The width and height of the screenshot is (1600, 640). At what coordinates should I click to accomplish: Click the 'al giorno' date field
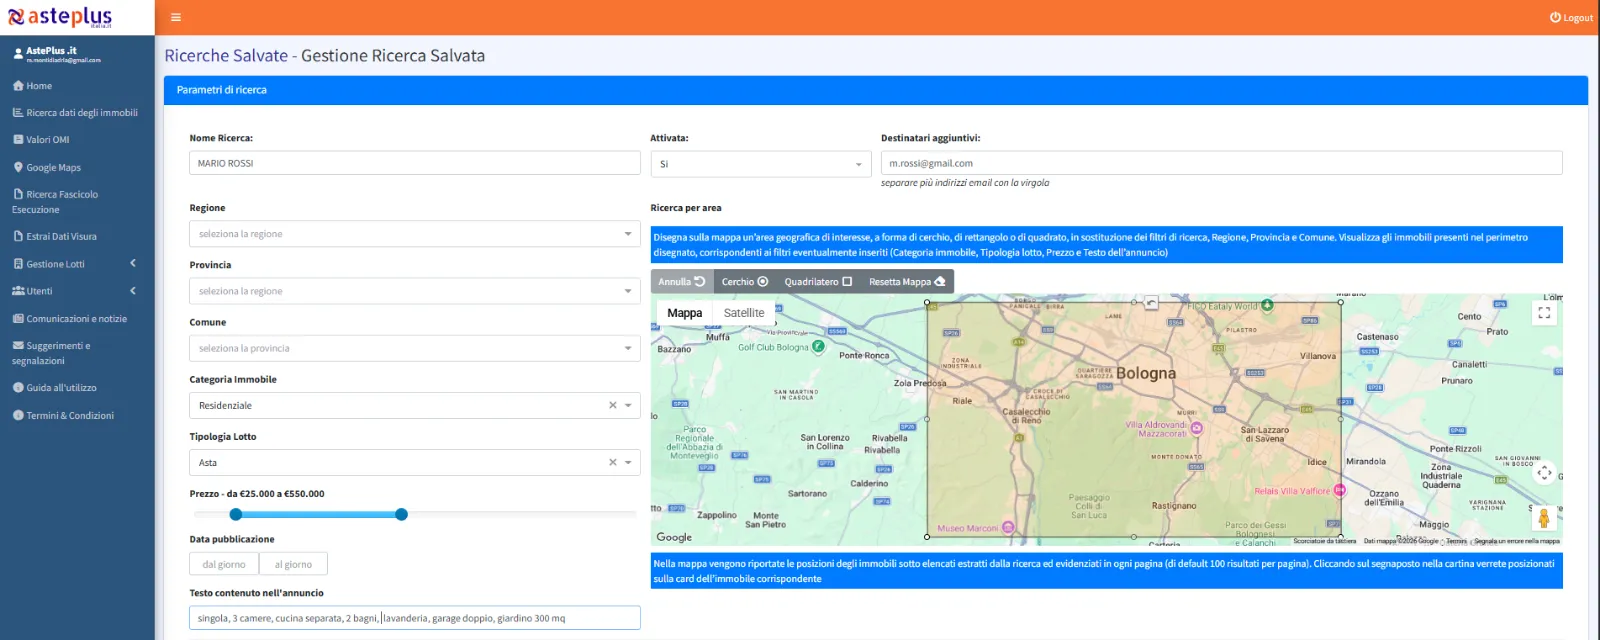click(x=293, y=564)
